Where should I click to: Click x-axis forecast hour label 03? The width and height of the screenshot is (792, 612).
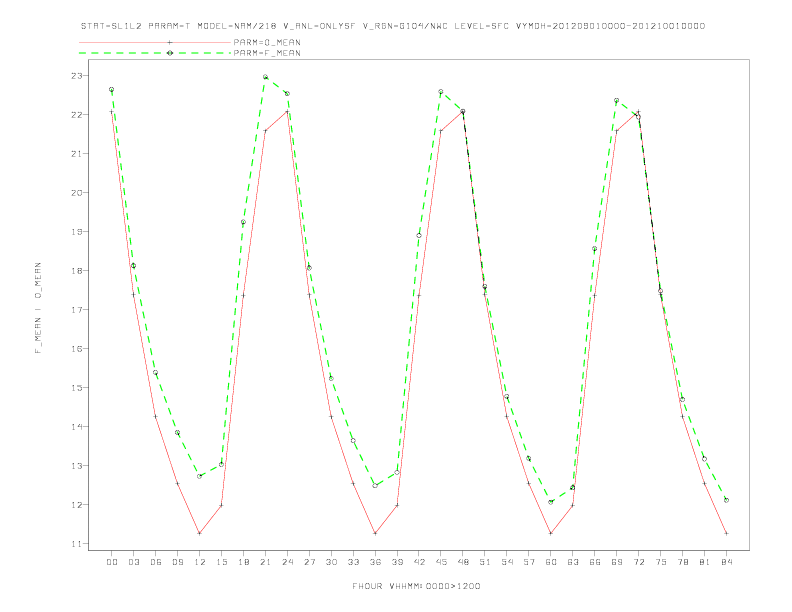(133, 562)
